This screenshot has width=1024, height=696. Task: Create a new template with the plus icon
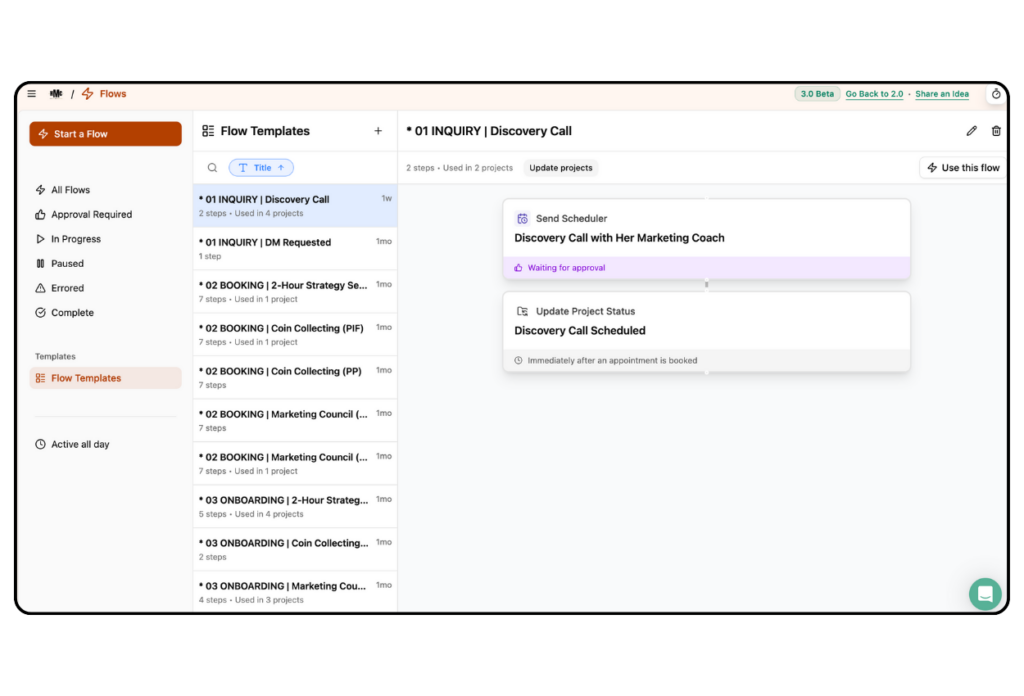point(378,130)
